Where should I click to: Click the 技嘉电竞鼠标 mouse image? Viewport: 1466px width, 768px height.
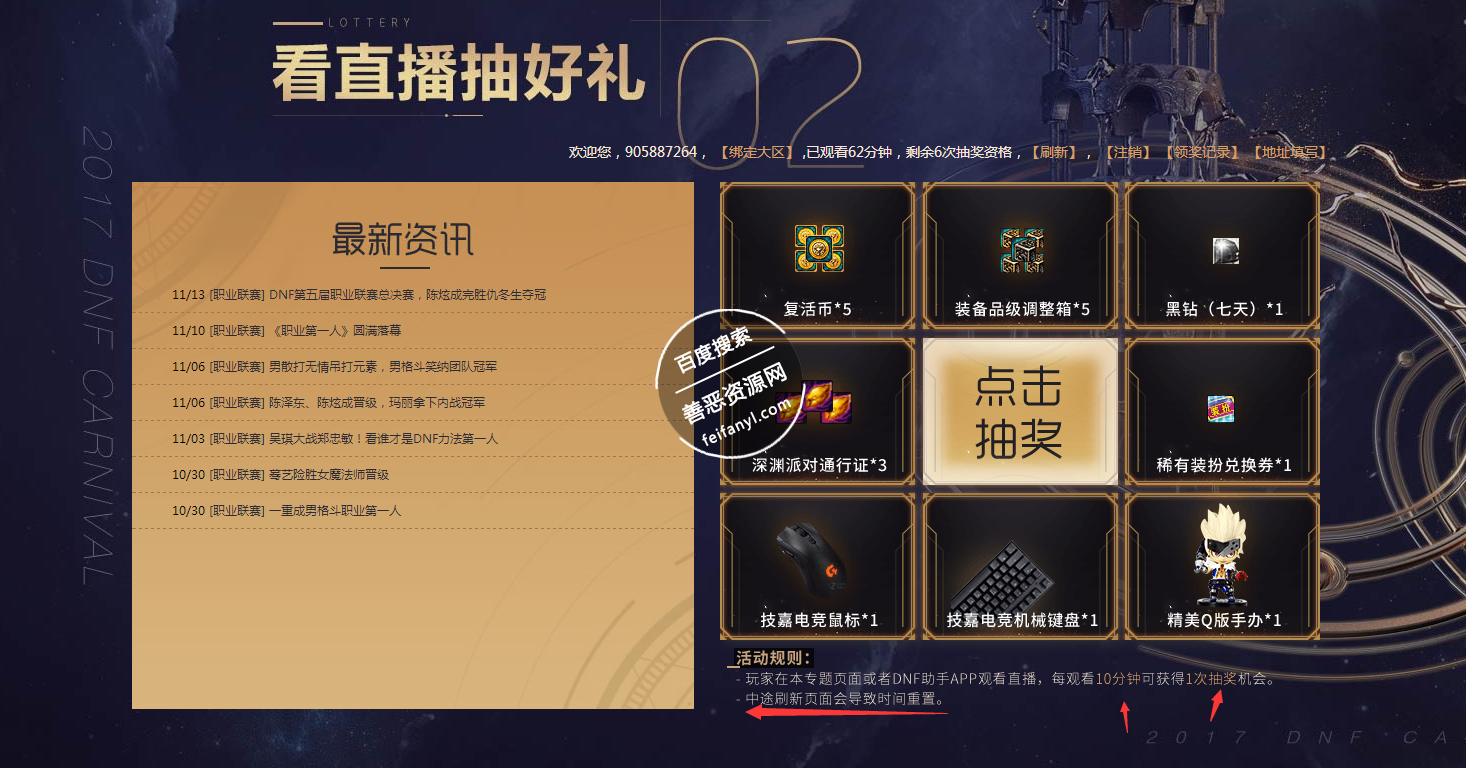click(812, 557)
